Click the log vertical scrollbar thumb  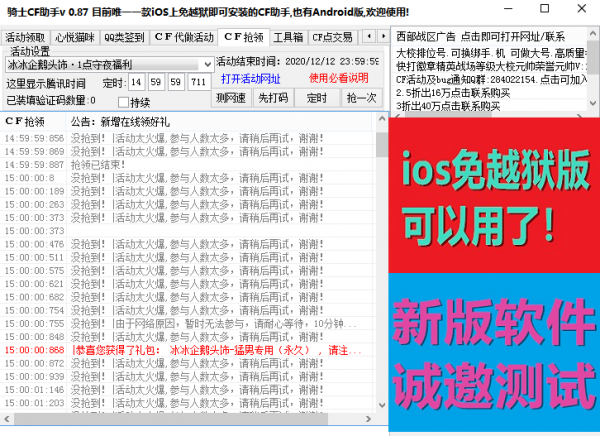[382, 145]
